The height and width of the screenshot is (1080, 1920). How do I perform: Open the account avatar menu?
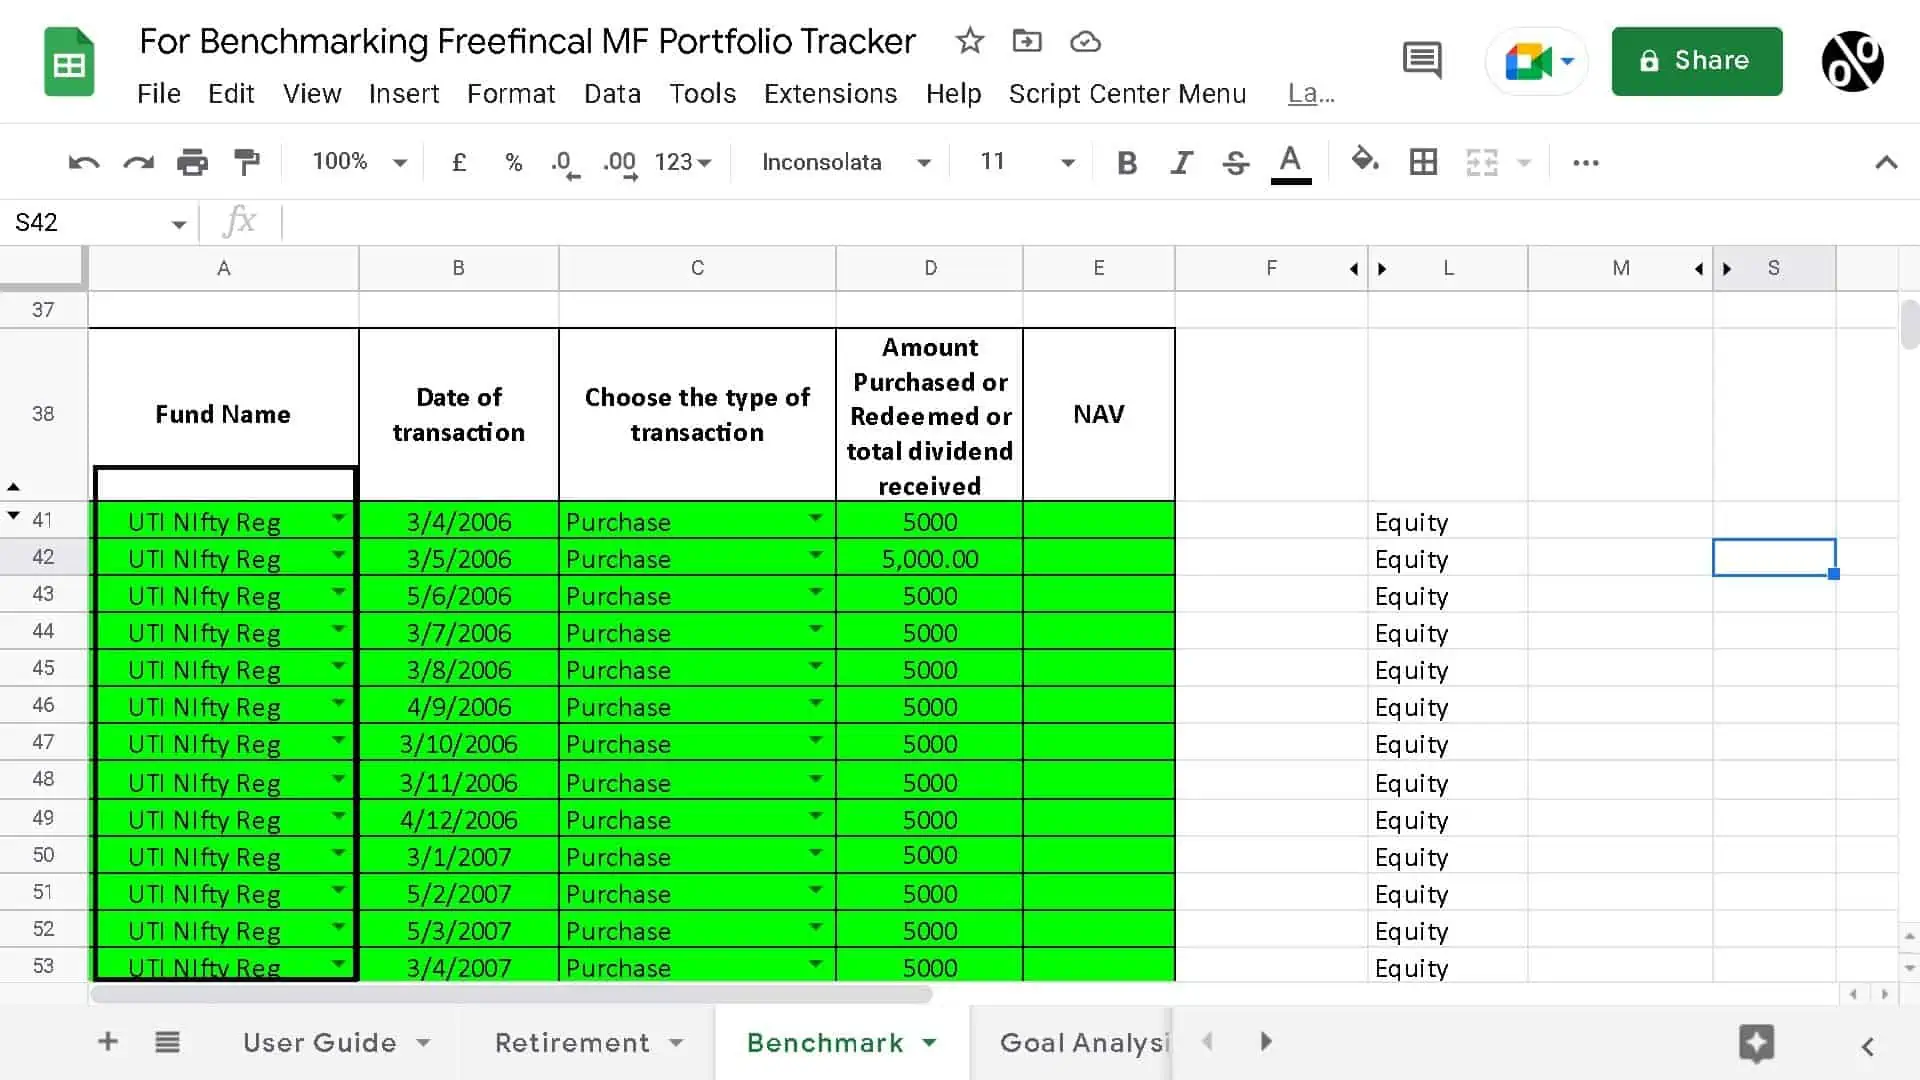point(1852,62)
